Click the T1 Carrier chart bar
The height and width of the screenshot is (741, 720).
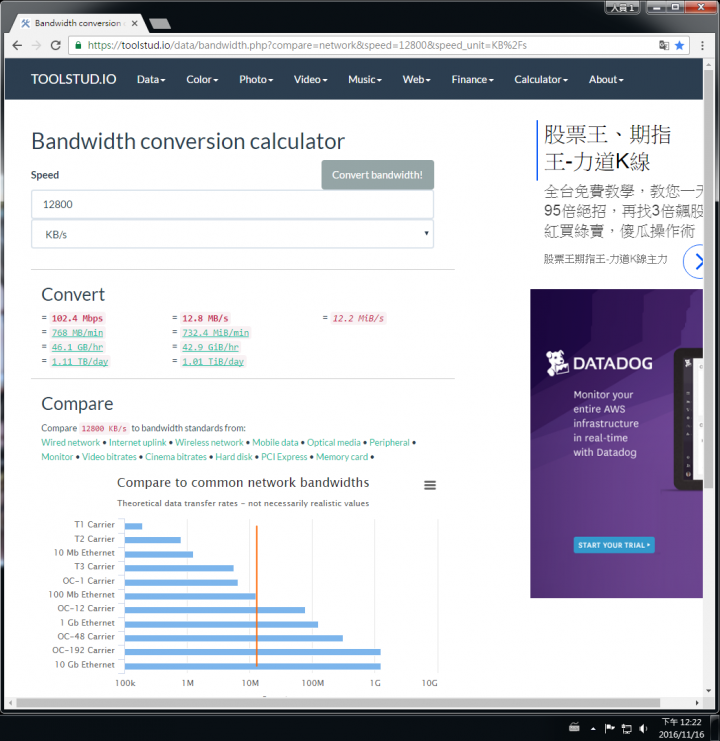point(134,526)
